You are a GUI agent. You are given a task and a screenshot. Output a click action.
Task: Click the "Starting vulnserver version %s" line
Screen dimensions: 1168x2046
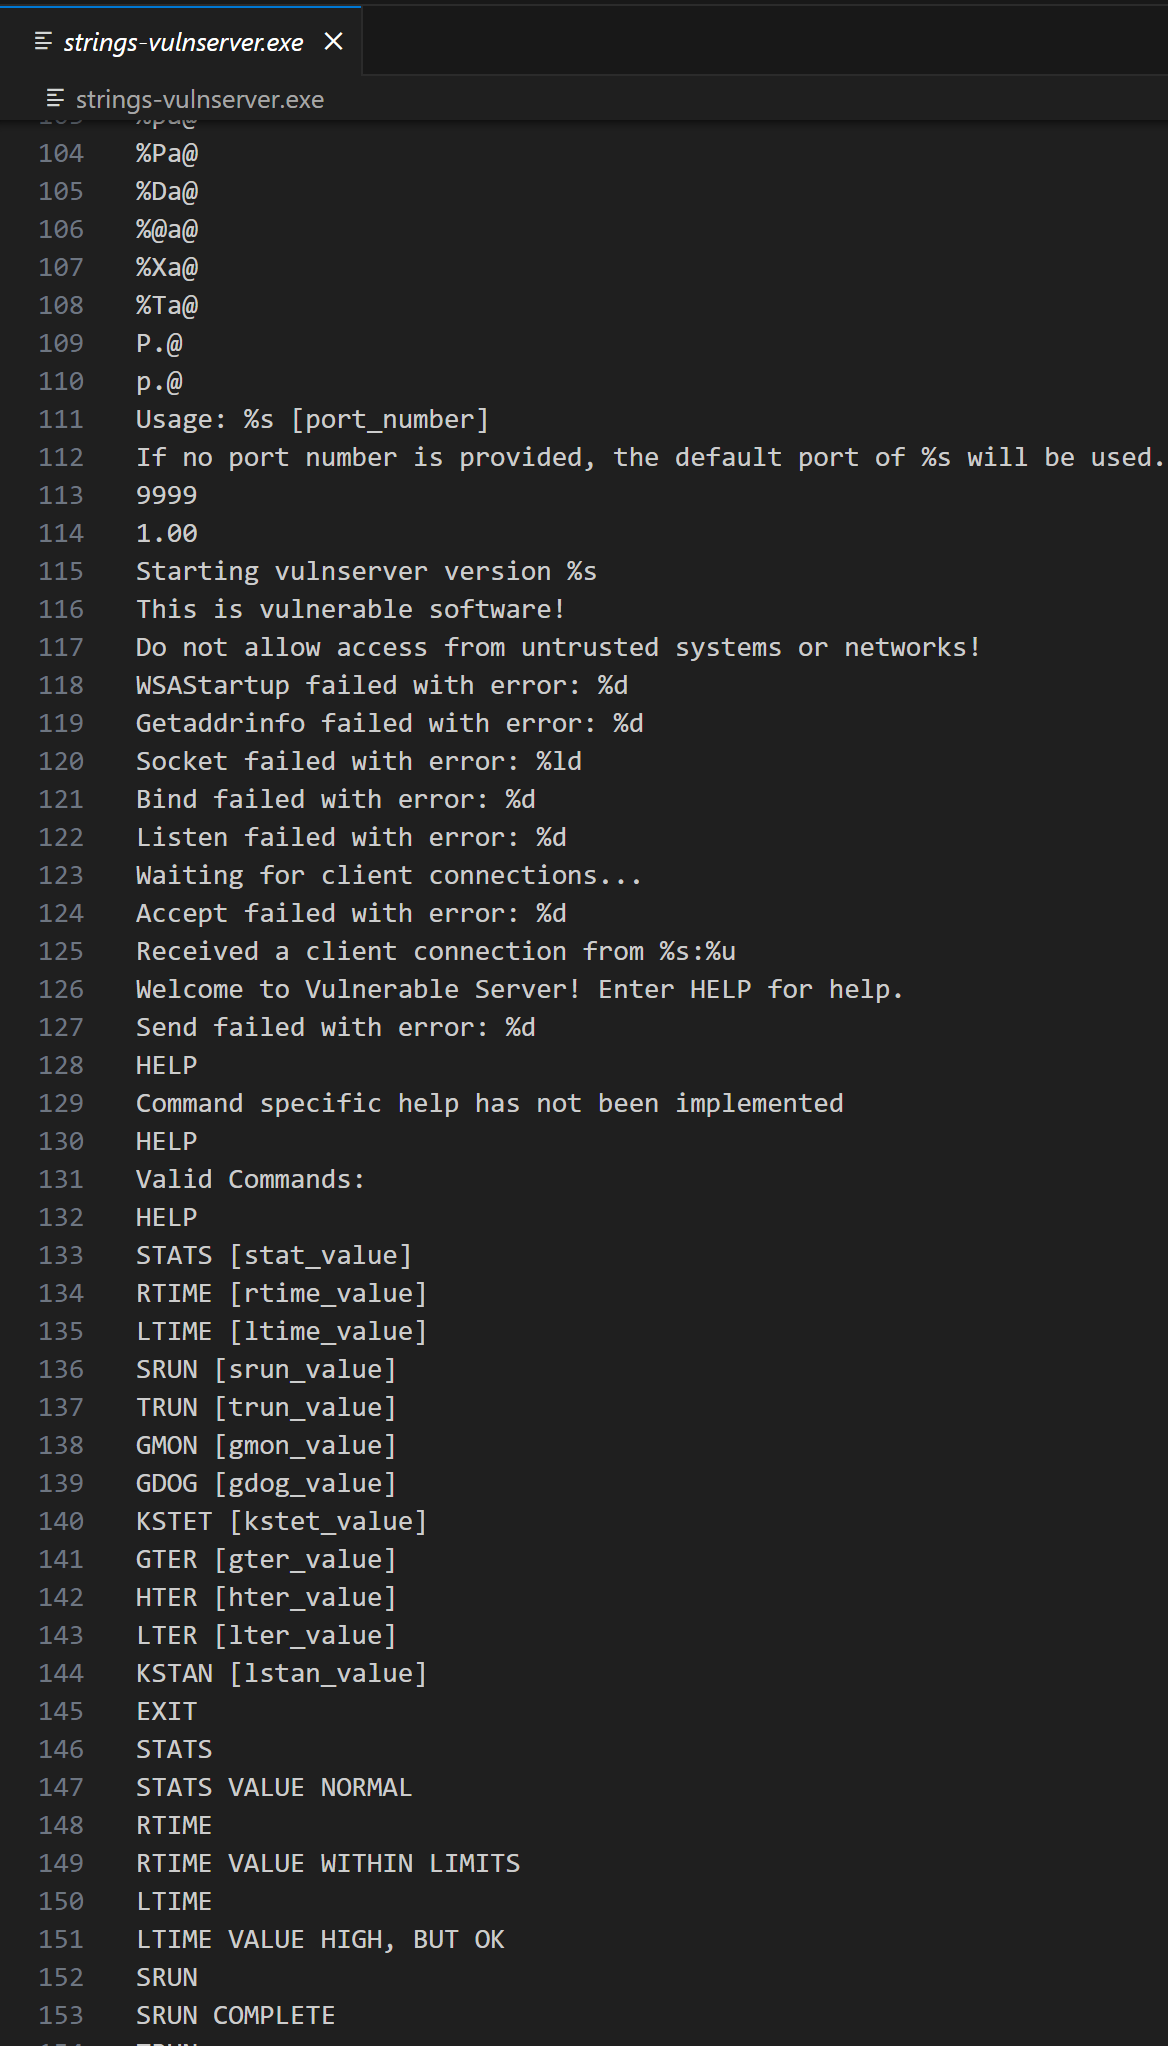[x=366, y=571]
